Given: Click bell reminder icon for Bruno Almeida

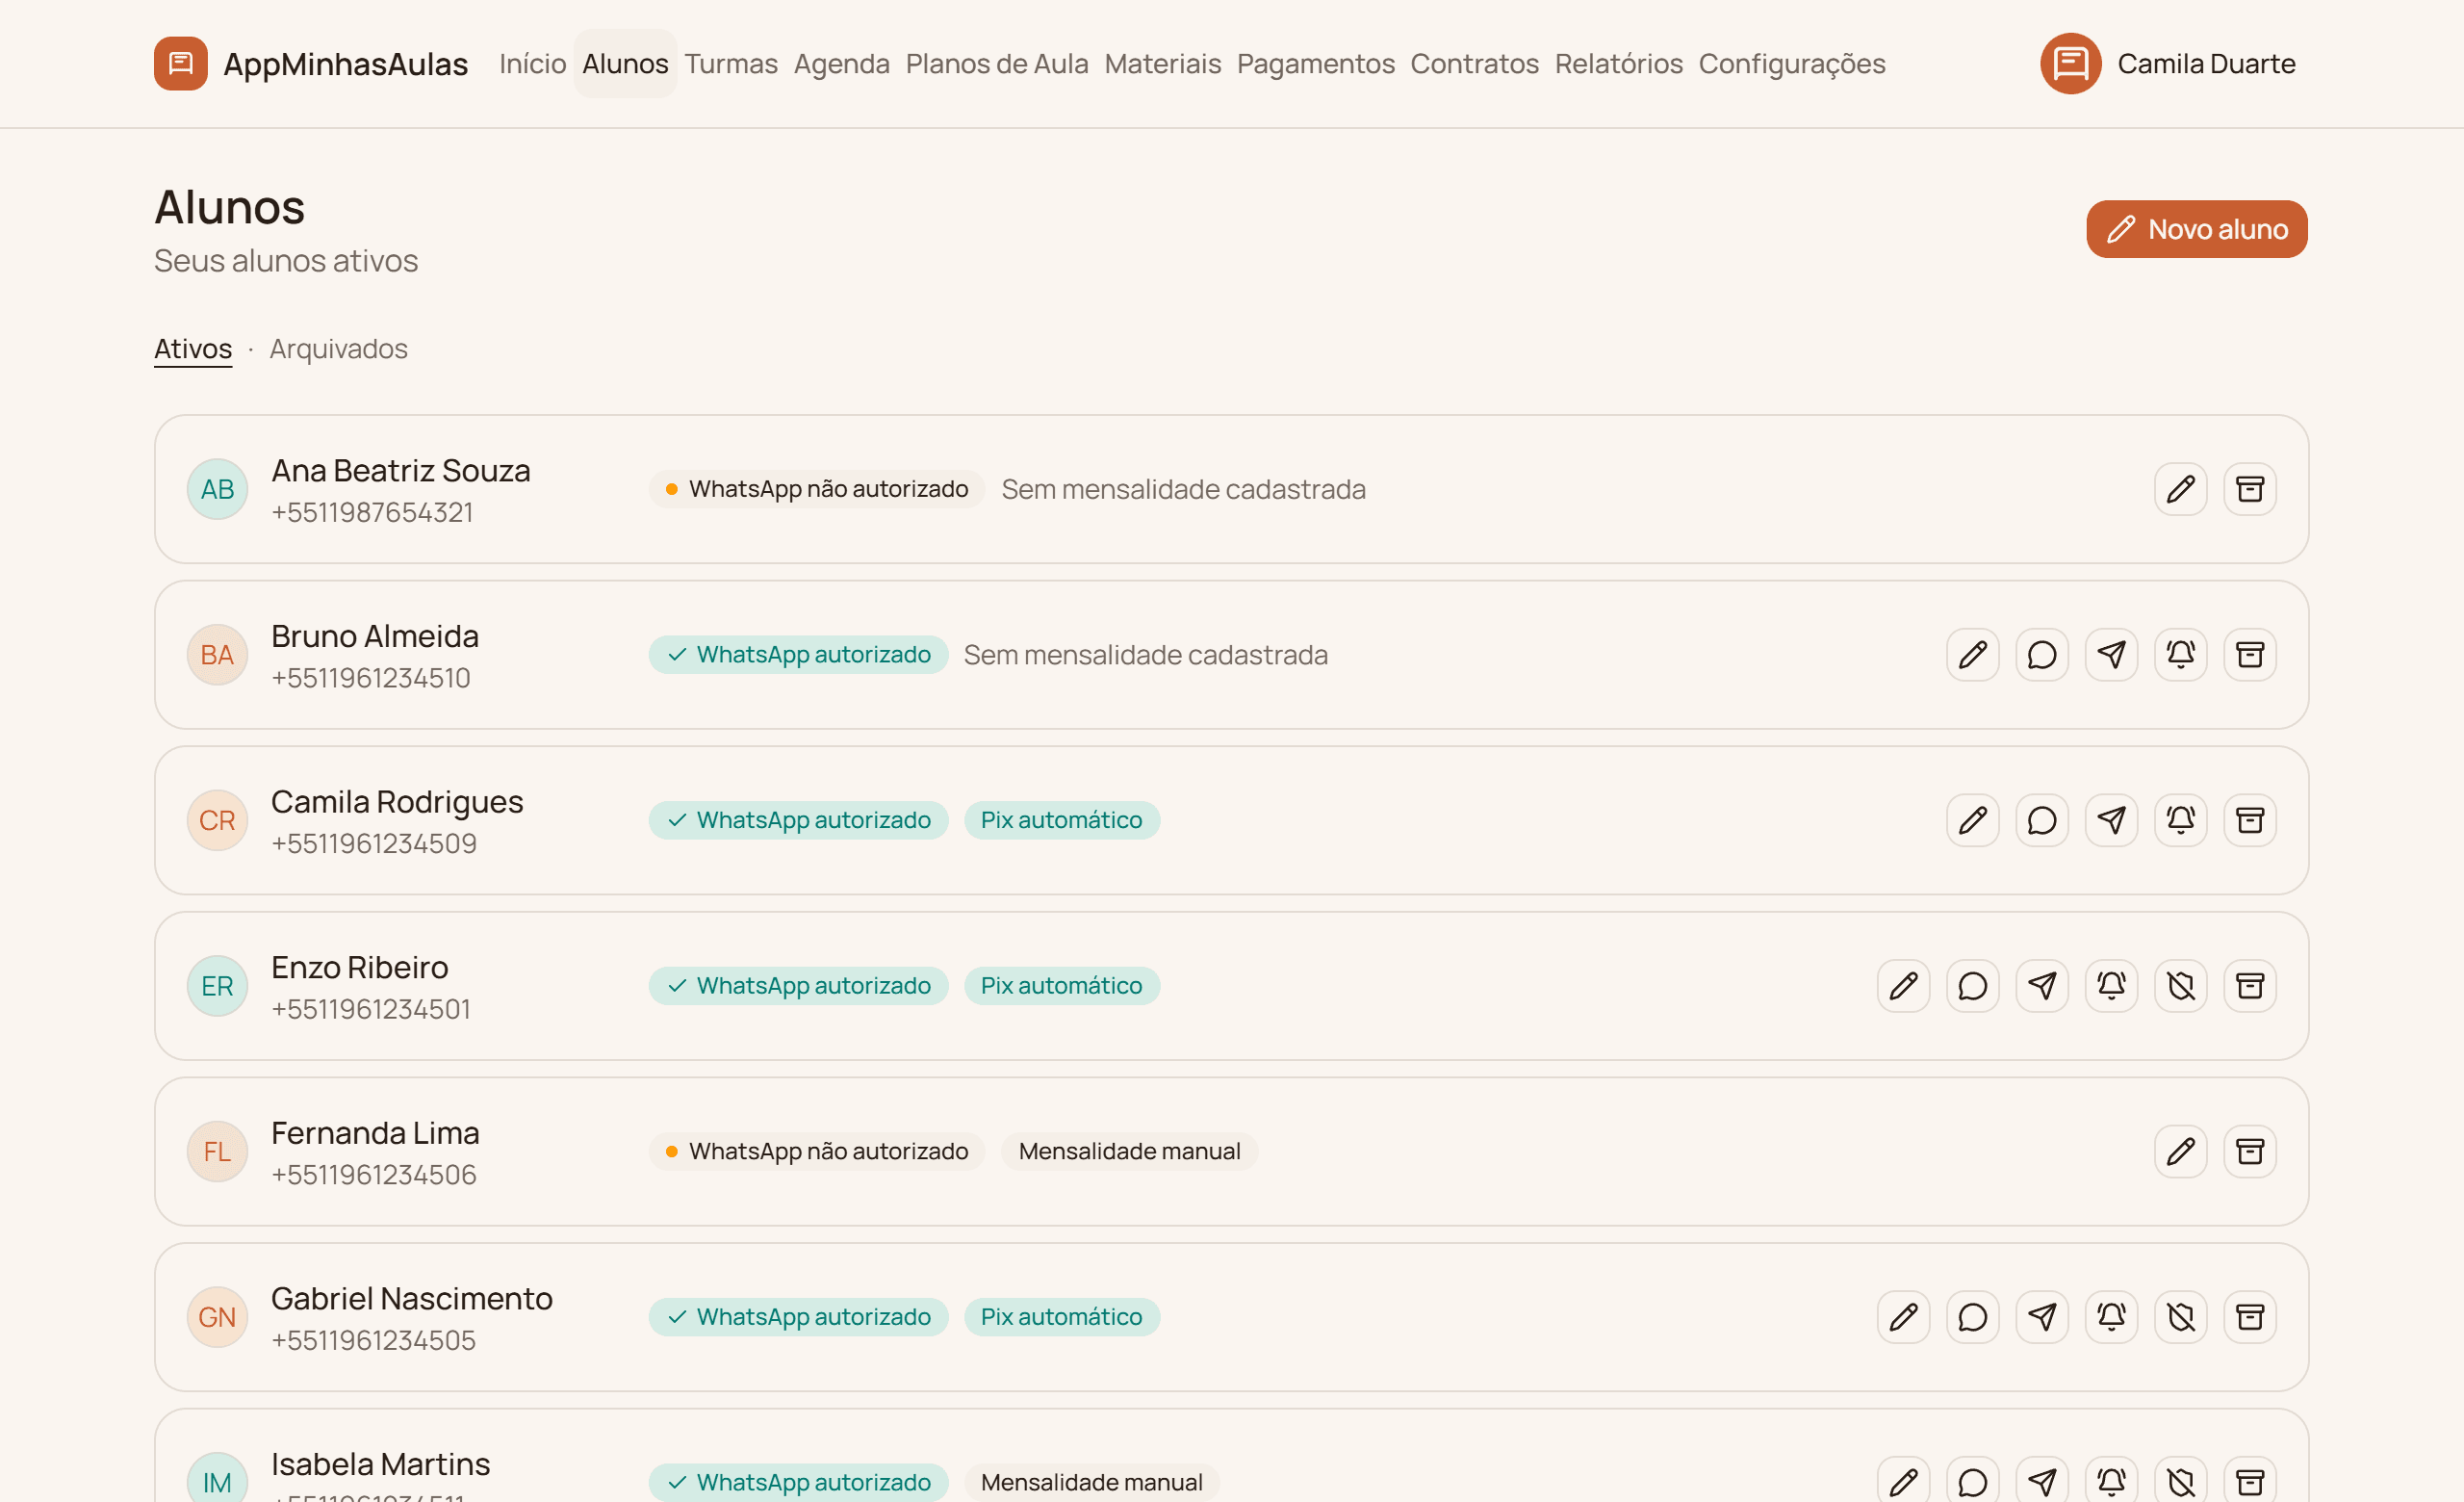Looking at the screenshot, I should (2180, 655).
